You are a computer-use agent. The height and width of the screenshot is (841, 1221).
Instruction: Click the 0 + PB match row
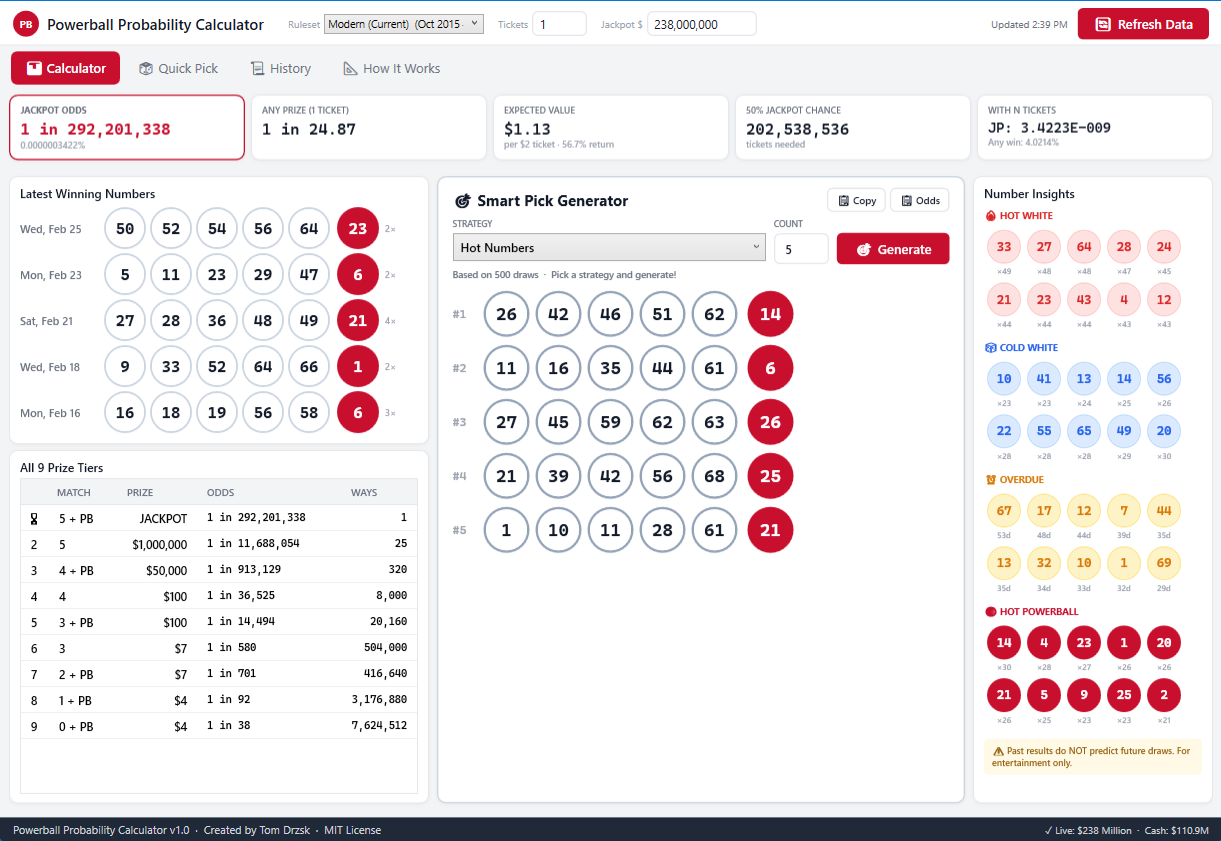click(x=219, y=726)
